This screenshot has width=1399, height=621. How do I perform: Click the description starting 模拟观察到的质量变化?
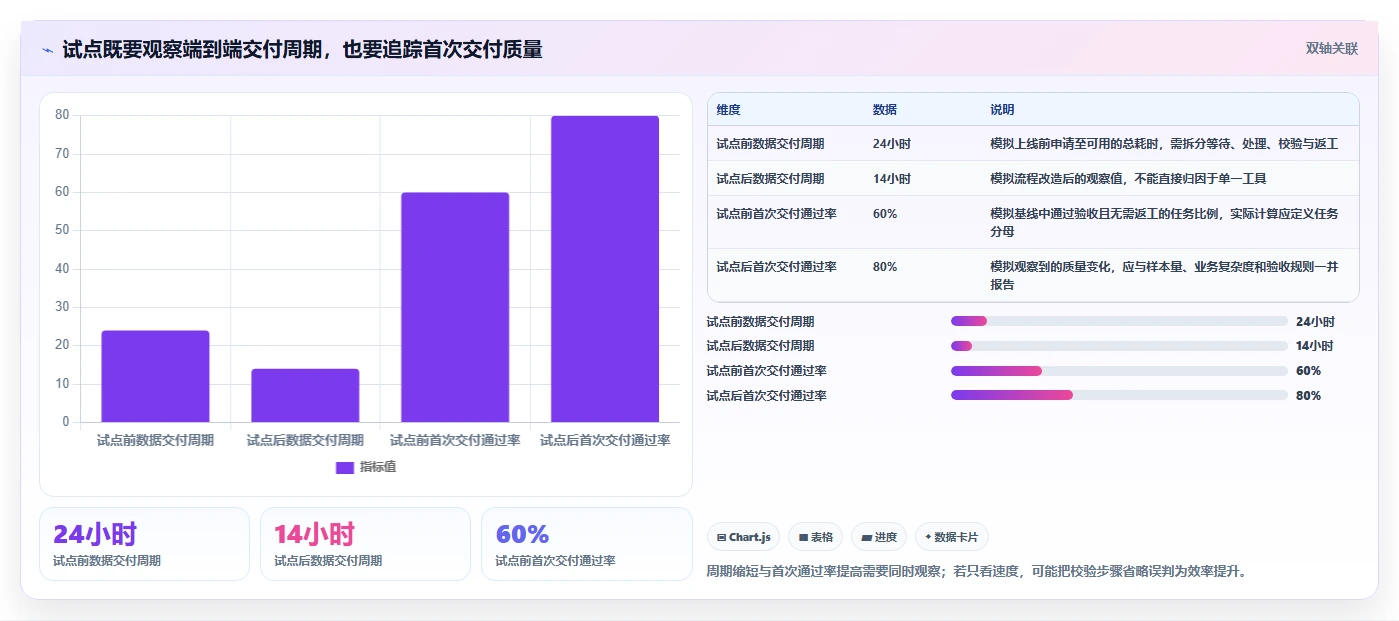pos(1164,276)
